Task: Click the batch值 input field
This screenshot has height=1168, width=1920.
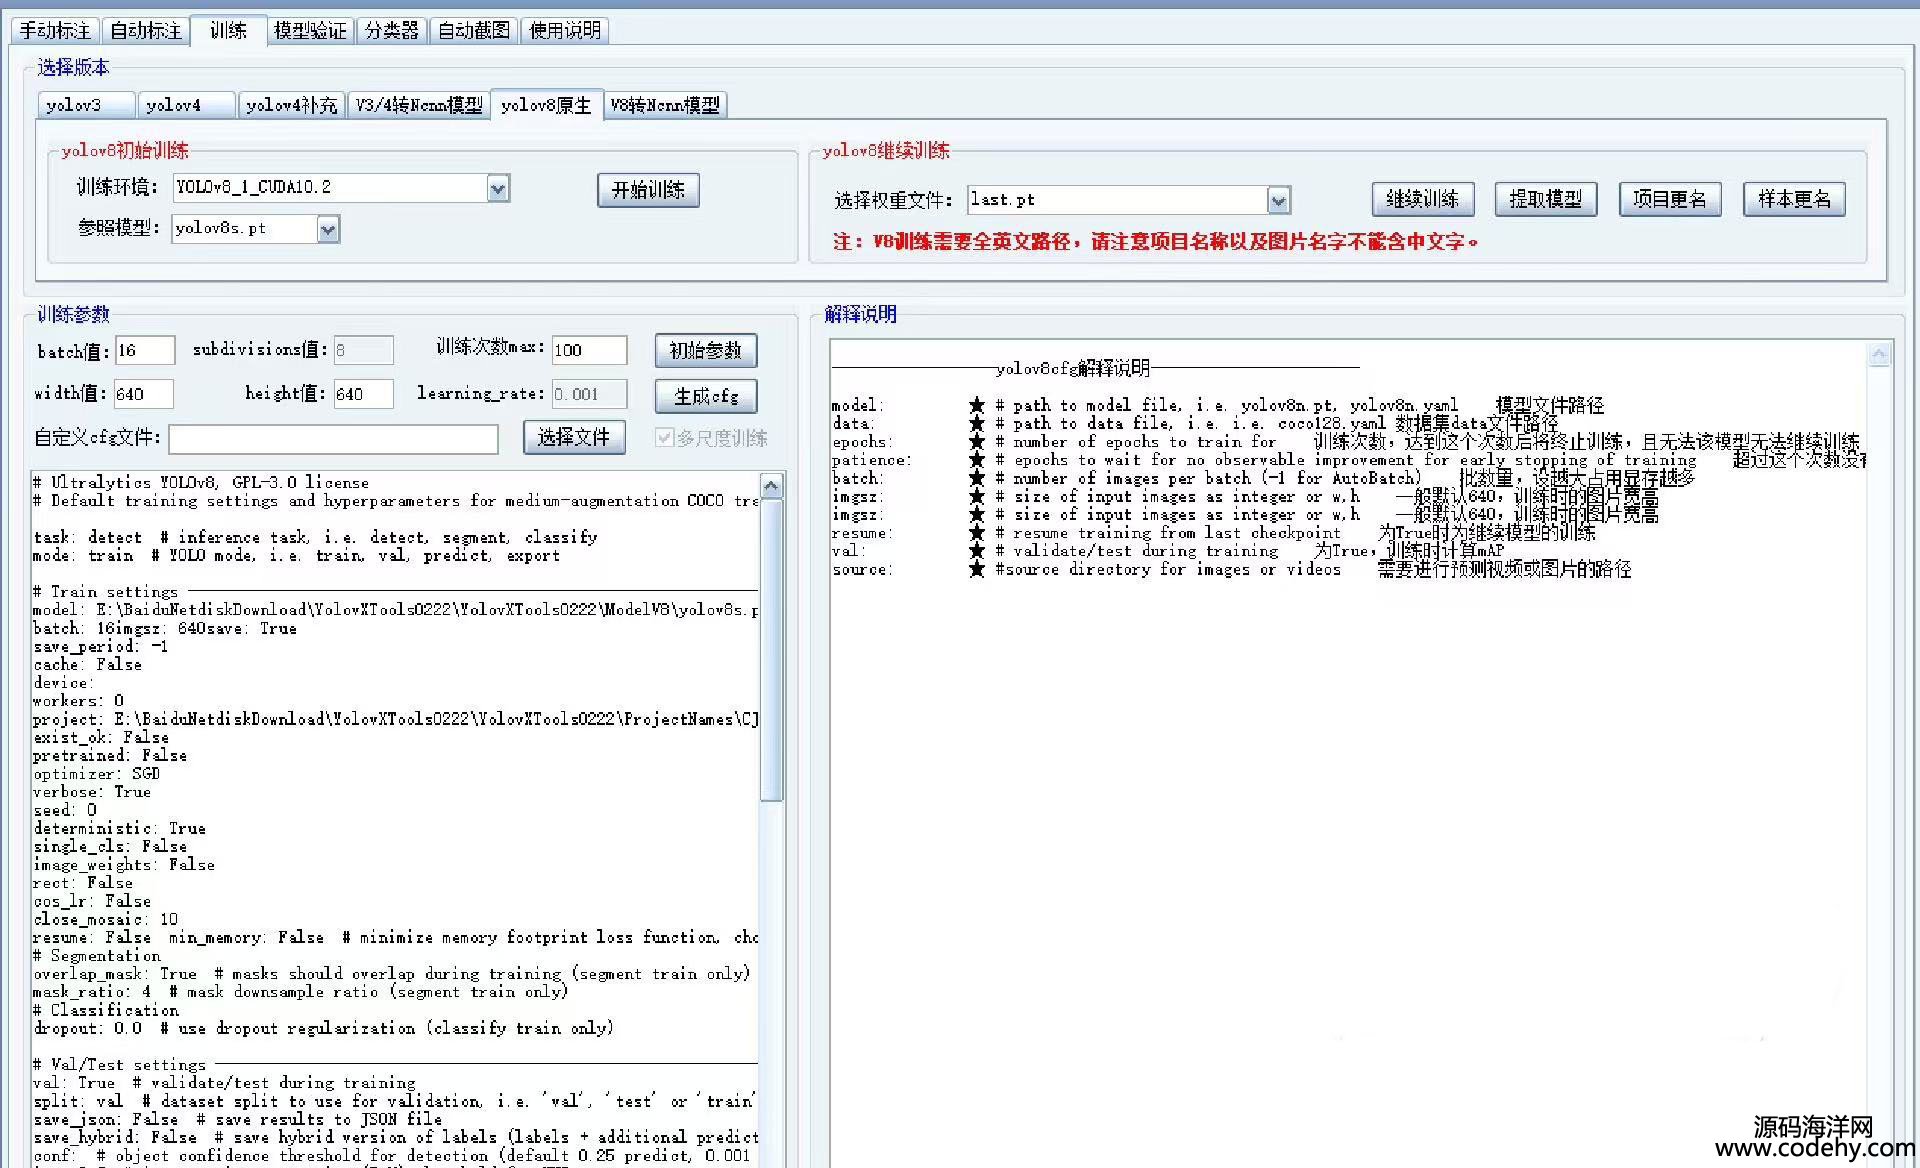Action: click(145, 350)
